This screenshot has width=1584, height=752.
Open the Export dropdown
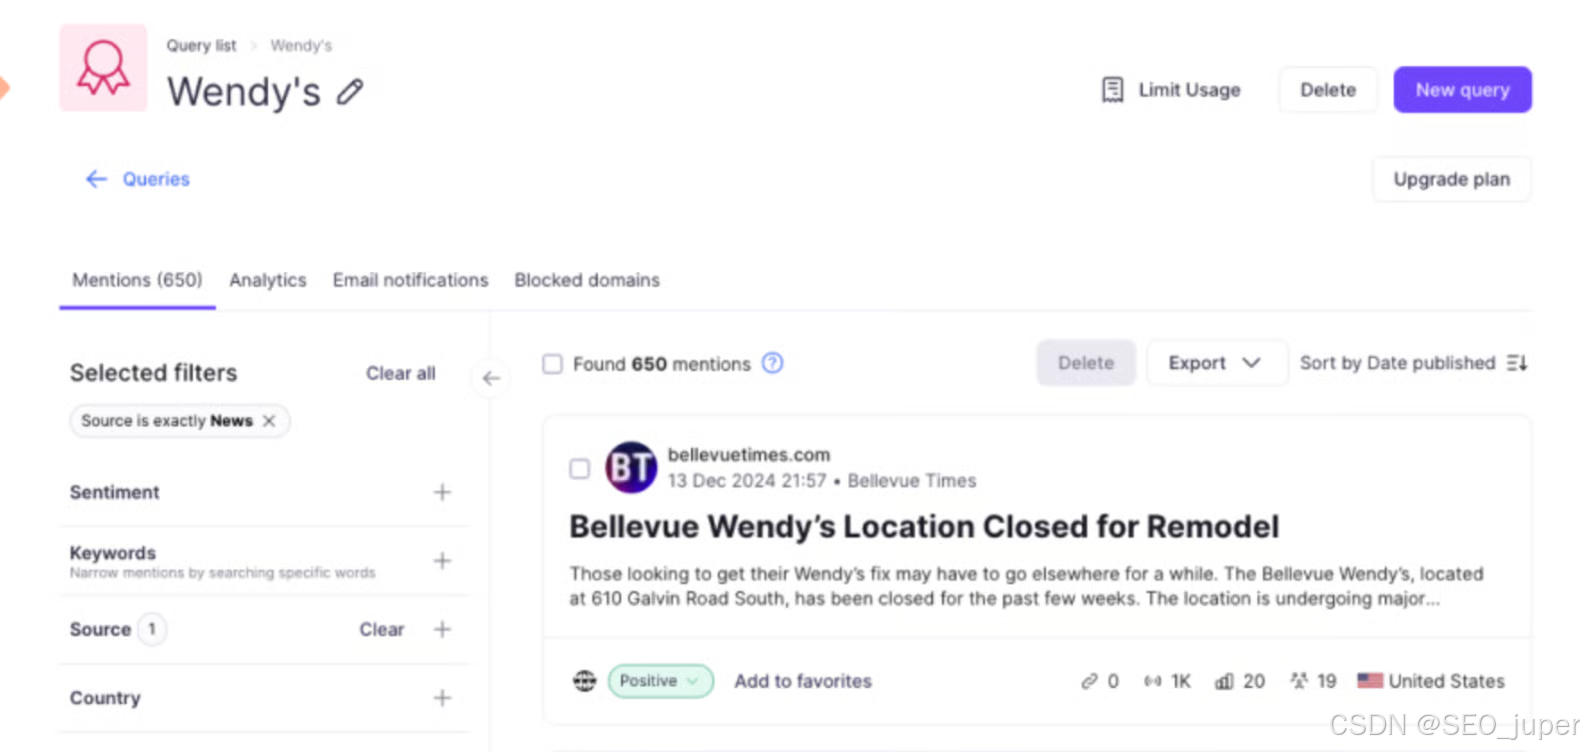pos(1215,363)
